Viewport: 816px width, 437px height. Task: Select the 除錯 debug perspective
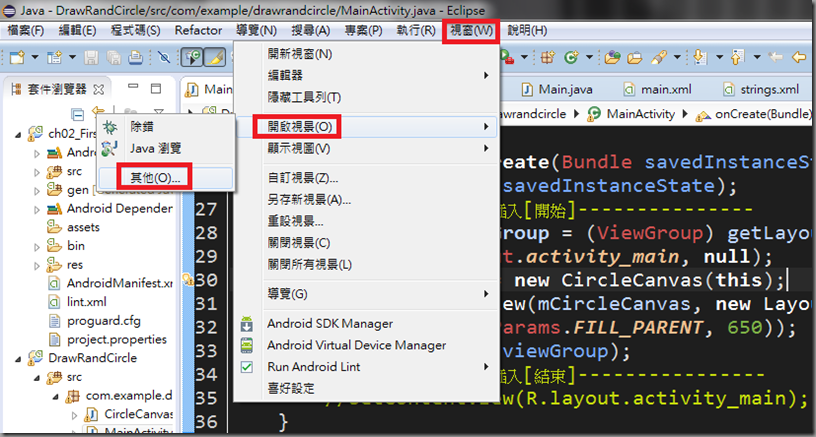tap(165, 126)
